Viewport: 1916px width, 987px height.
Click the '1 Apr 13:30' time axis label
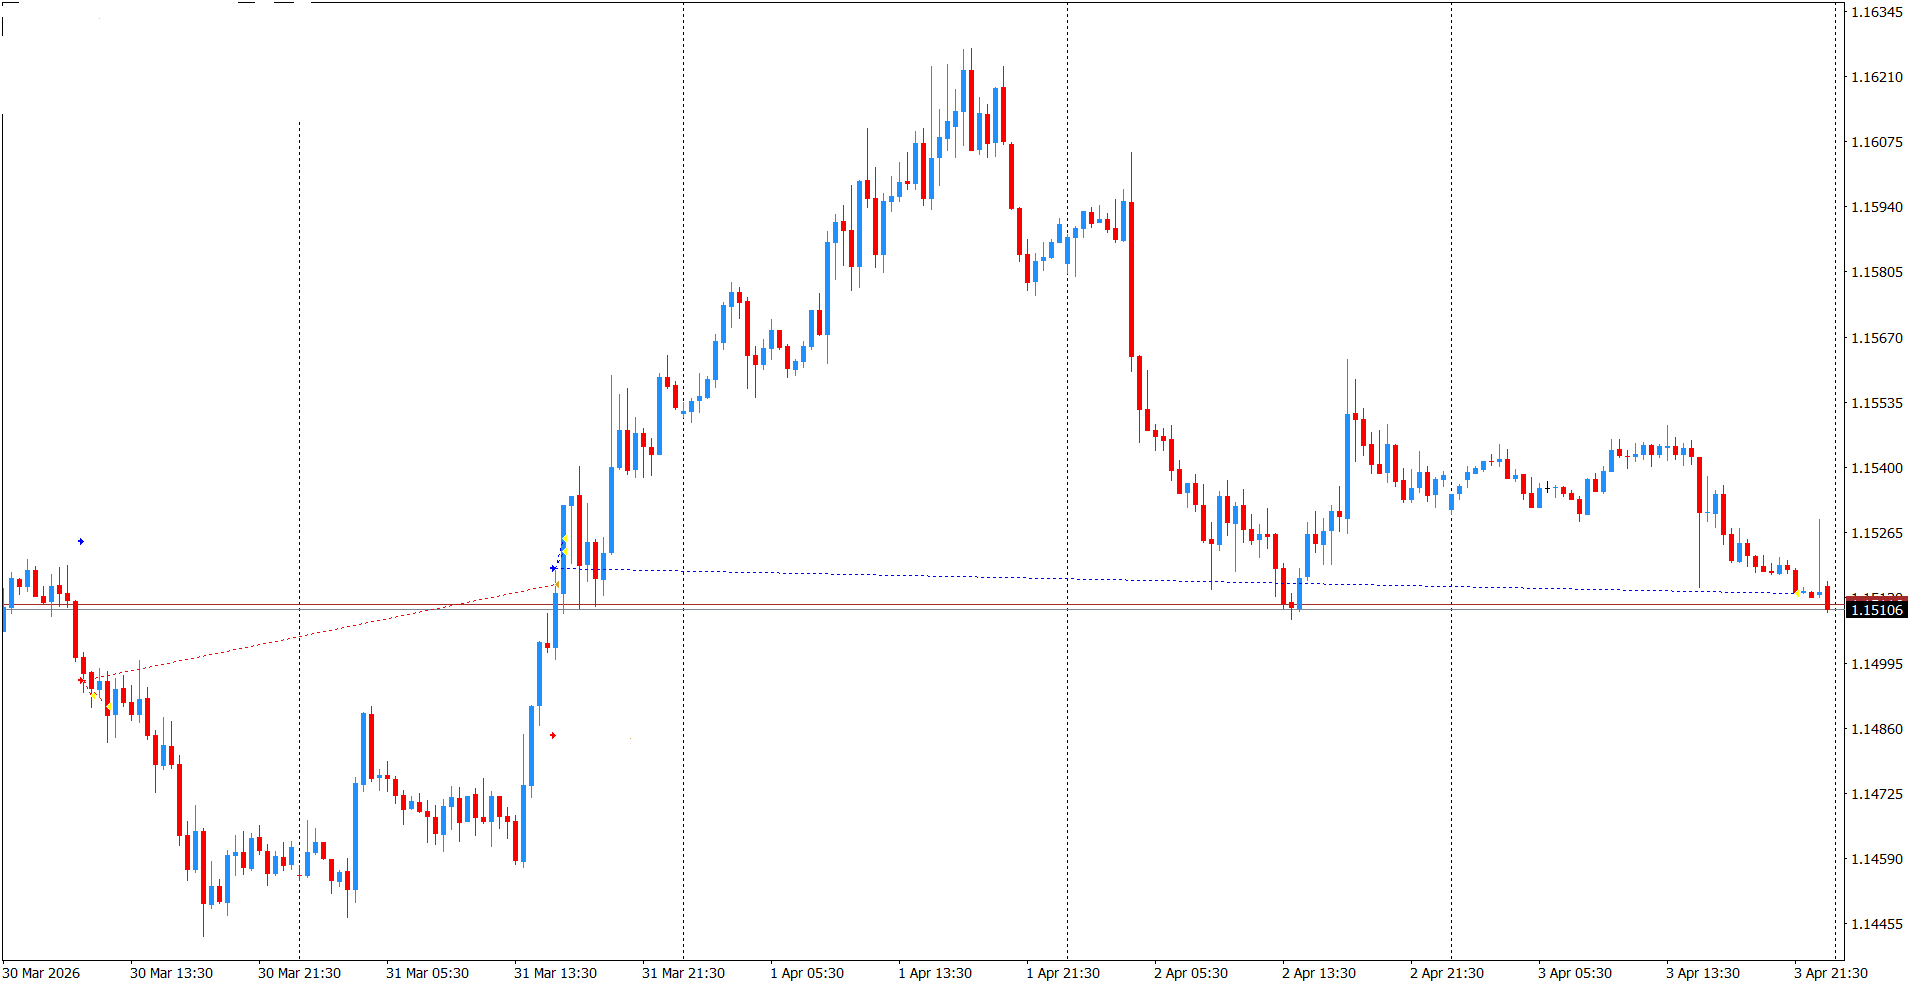coord(934,973)
